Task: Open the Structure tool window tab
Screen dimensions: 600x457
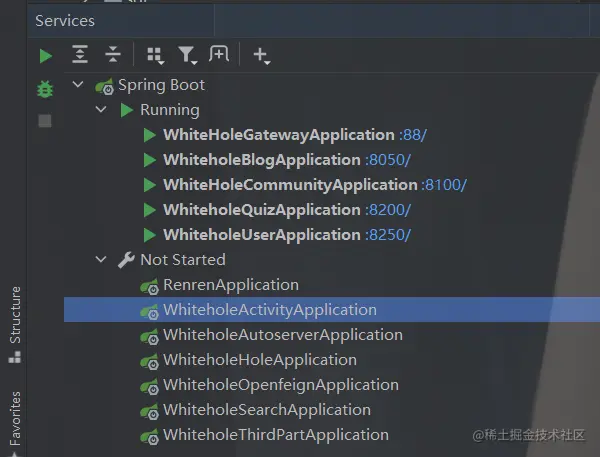Action: [15, 325]
